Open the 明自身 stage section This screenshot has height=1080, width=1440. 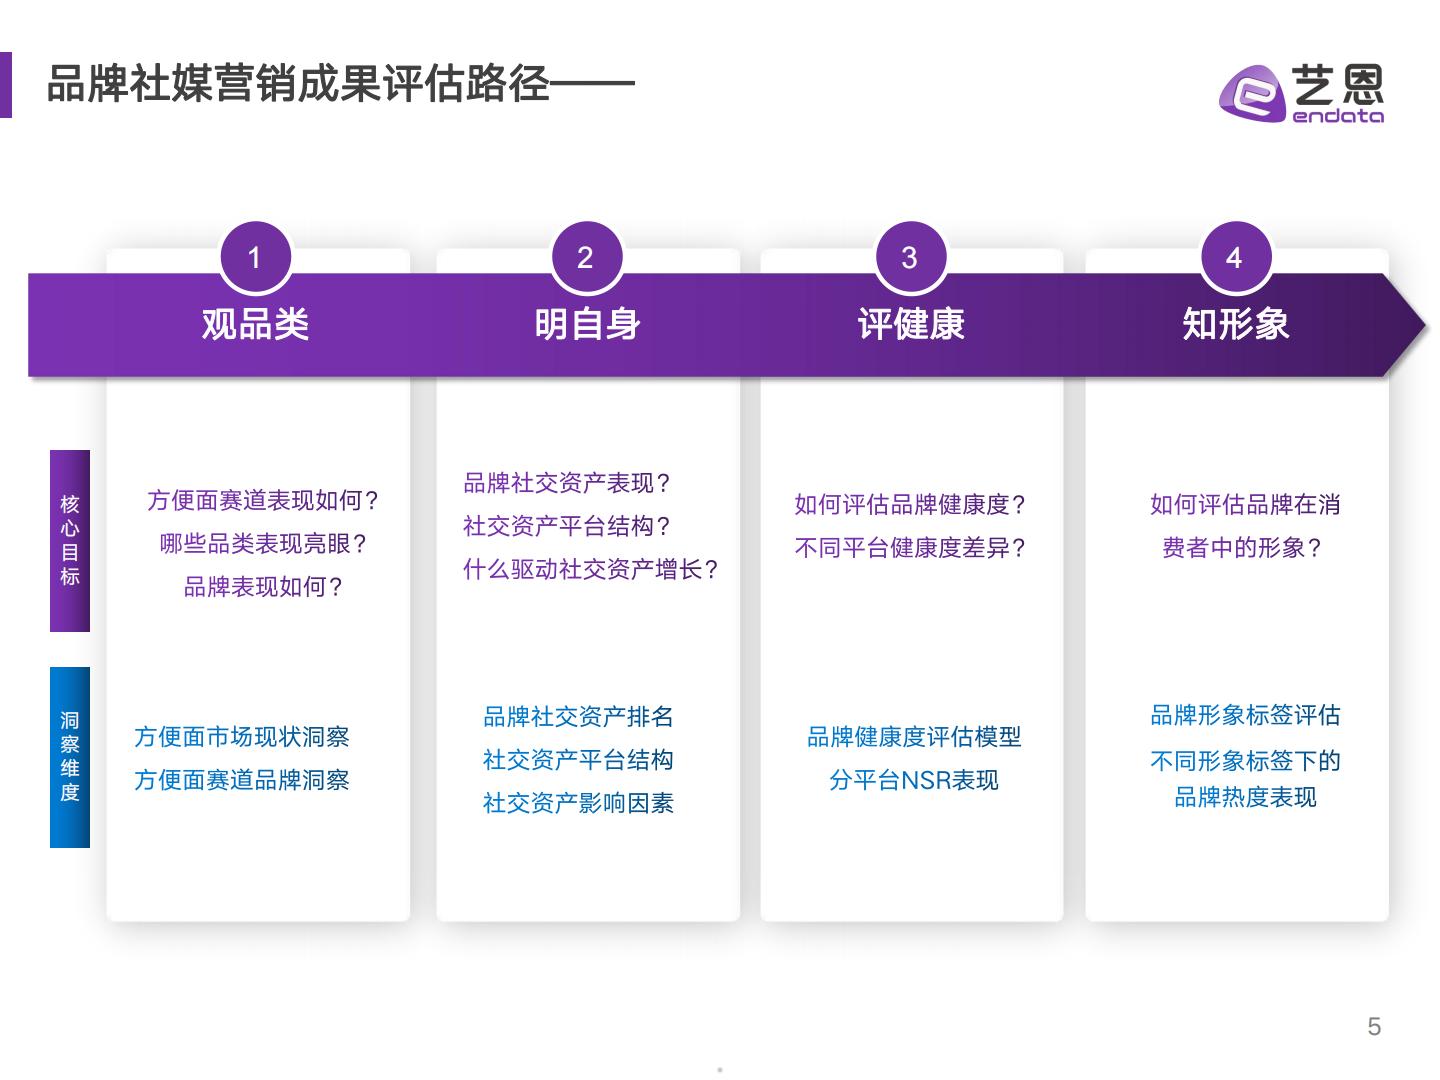[x=585, y=324]
